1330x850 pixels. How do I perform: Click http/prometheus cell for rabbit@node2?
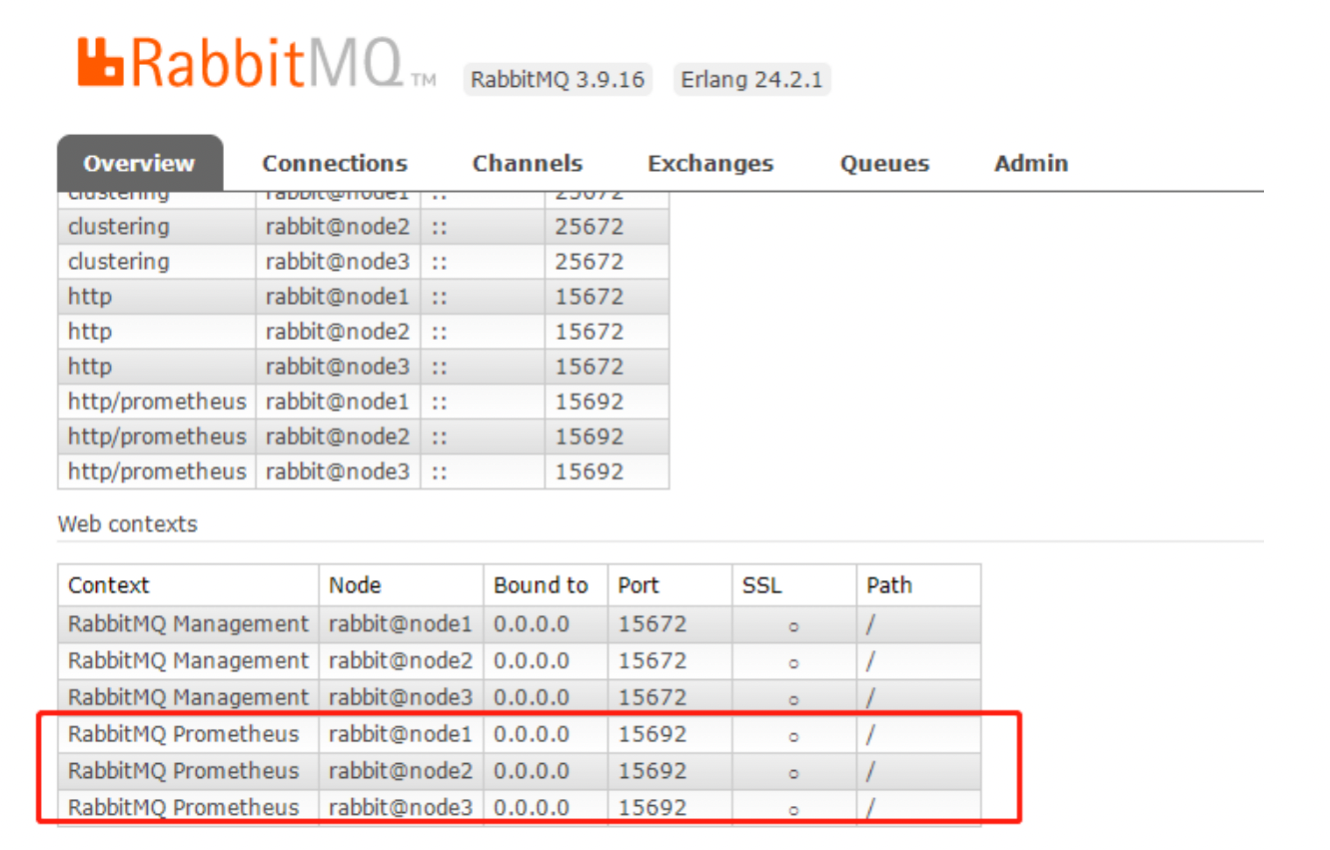click(x=157, y=437)
